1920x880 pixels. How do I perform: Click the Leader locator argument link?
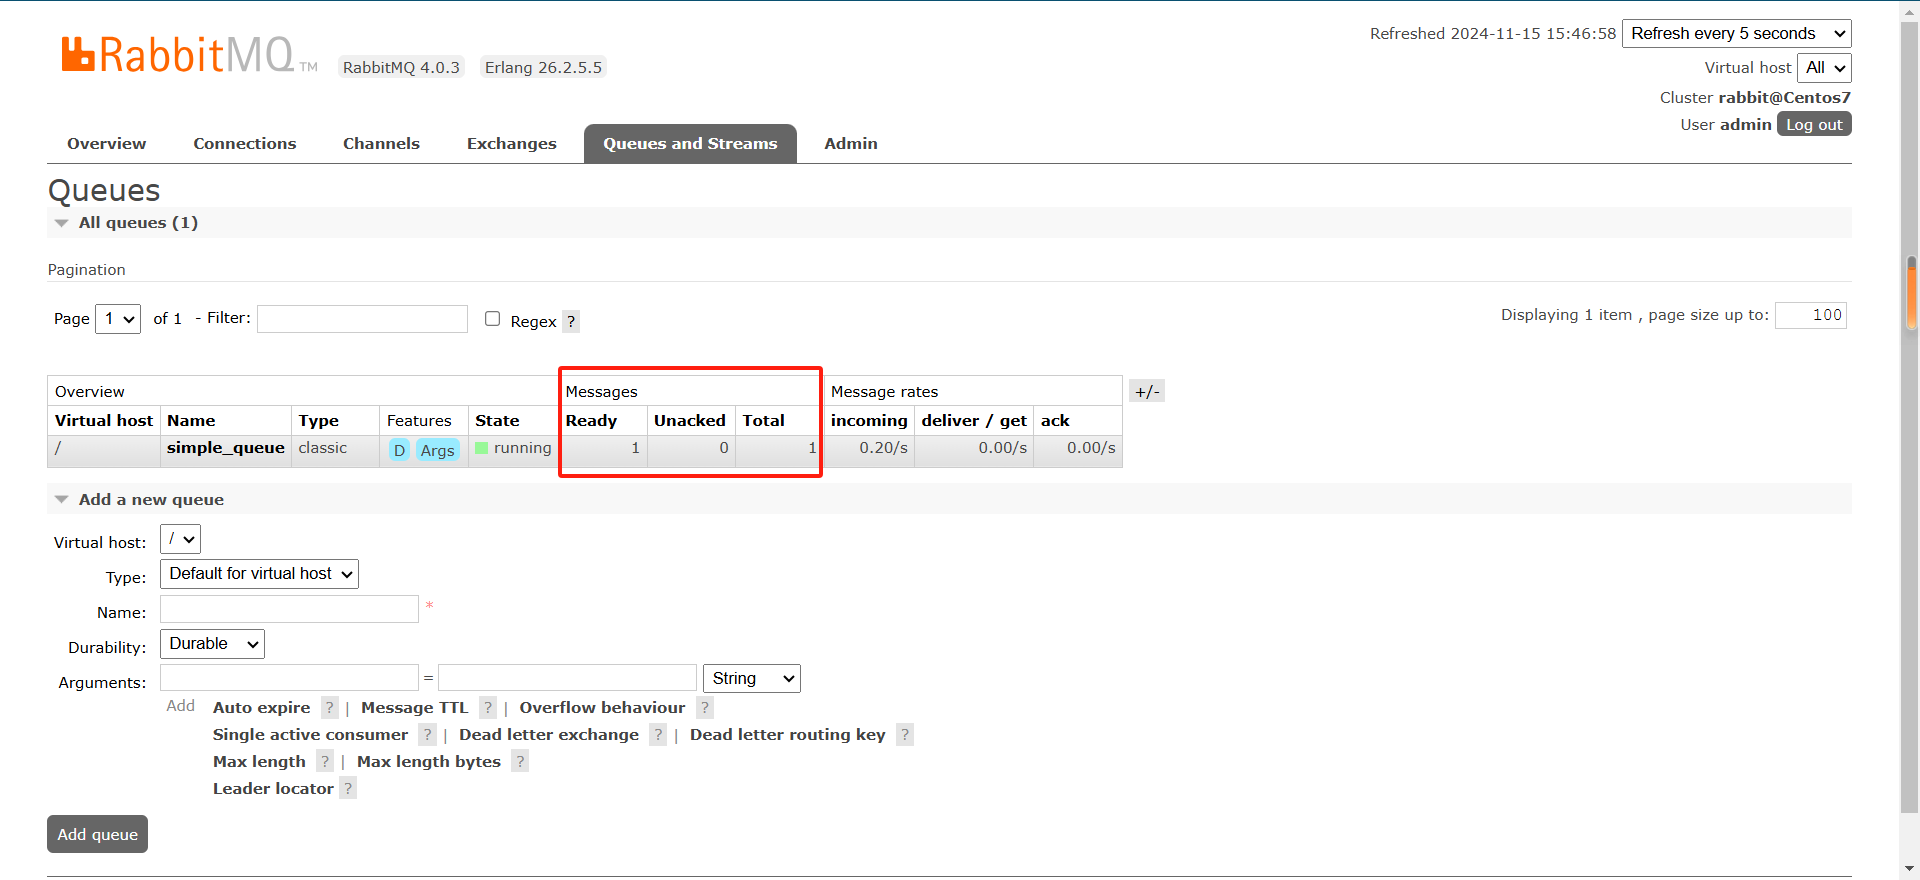tap(273, 789)
